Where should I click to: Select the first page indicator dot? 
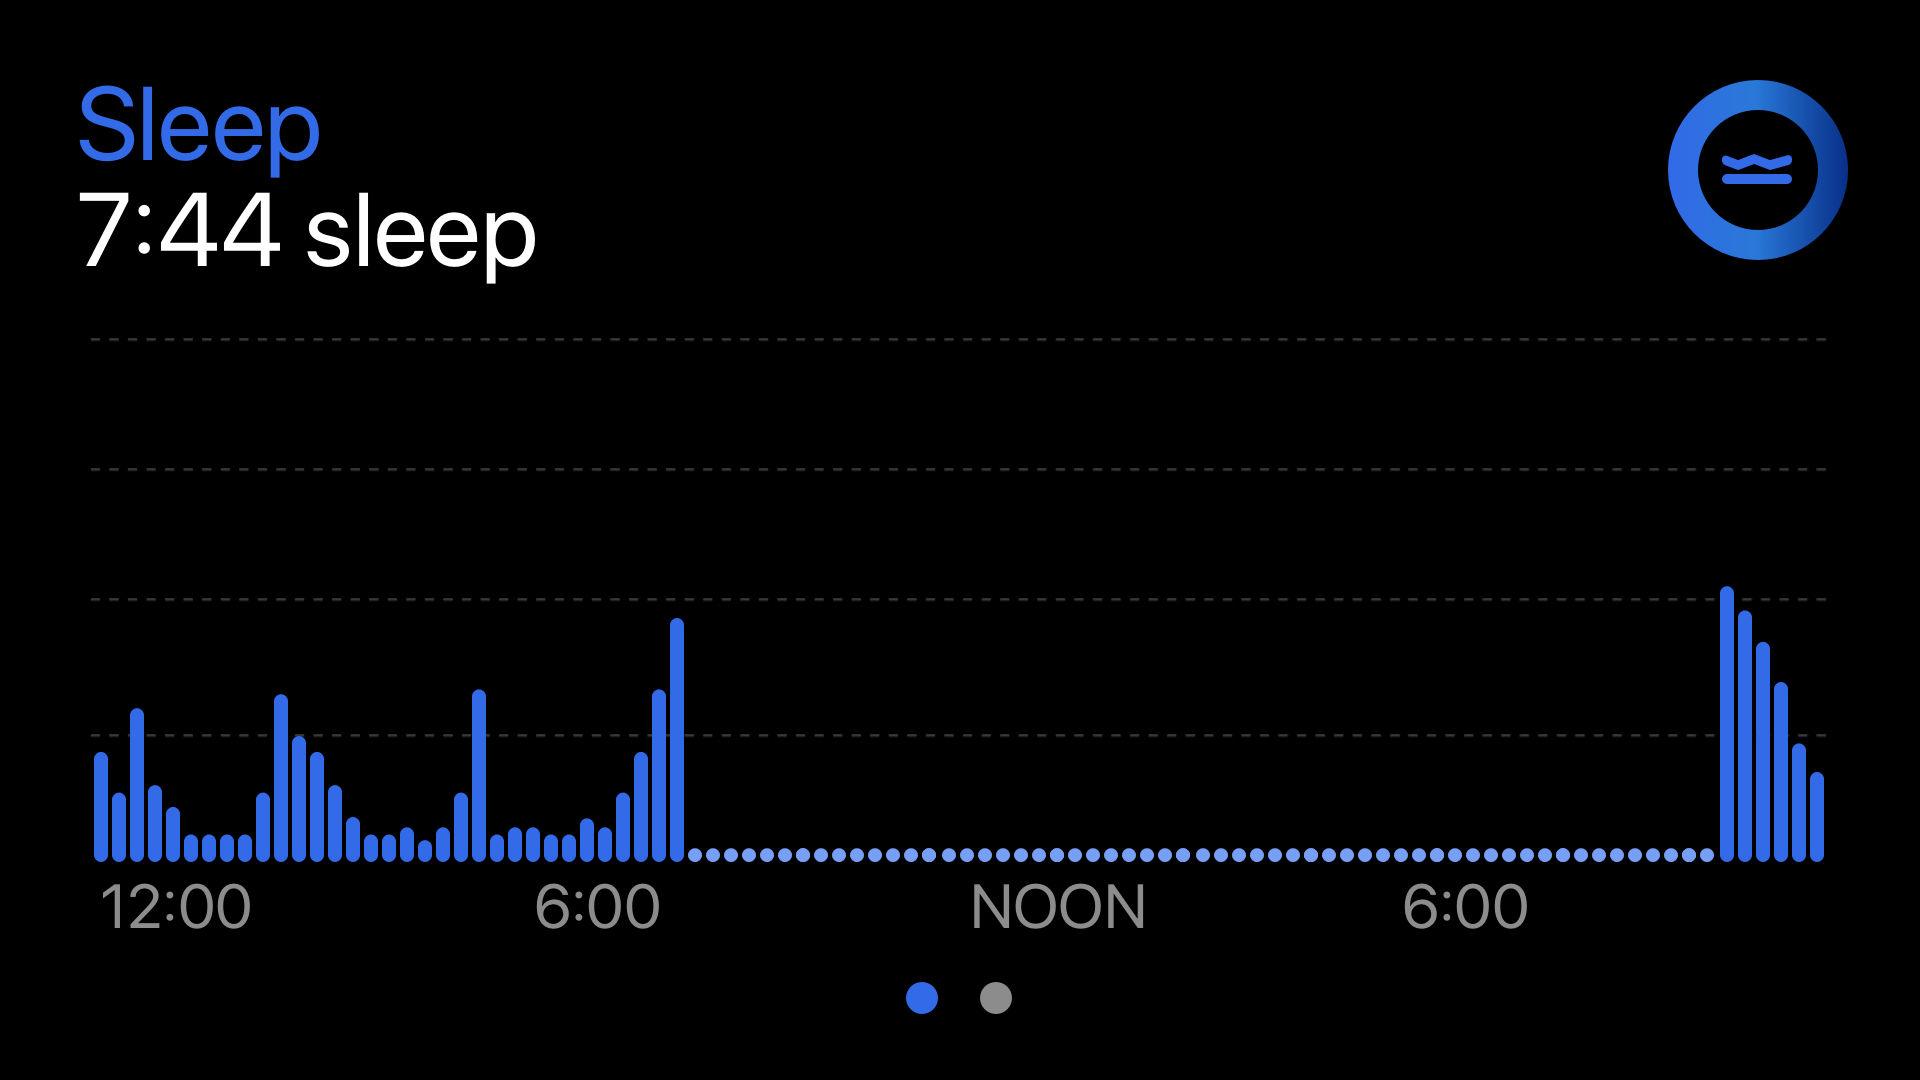[x=923, y=998]
